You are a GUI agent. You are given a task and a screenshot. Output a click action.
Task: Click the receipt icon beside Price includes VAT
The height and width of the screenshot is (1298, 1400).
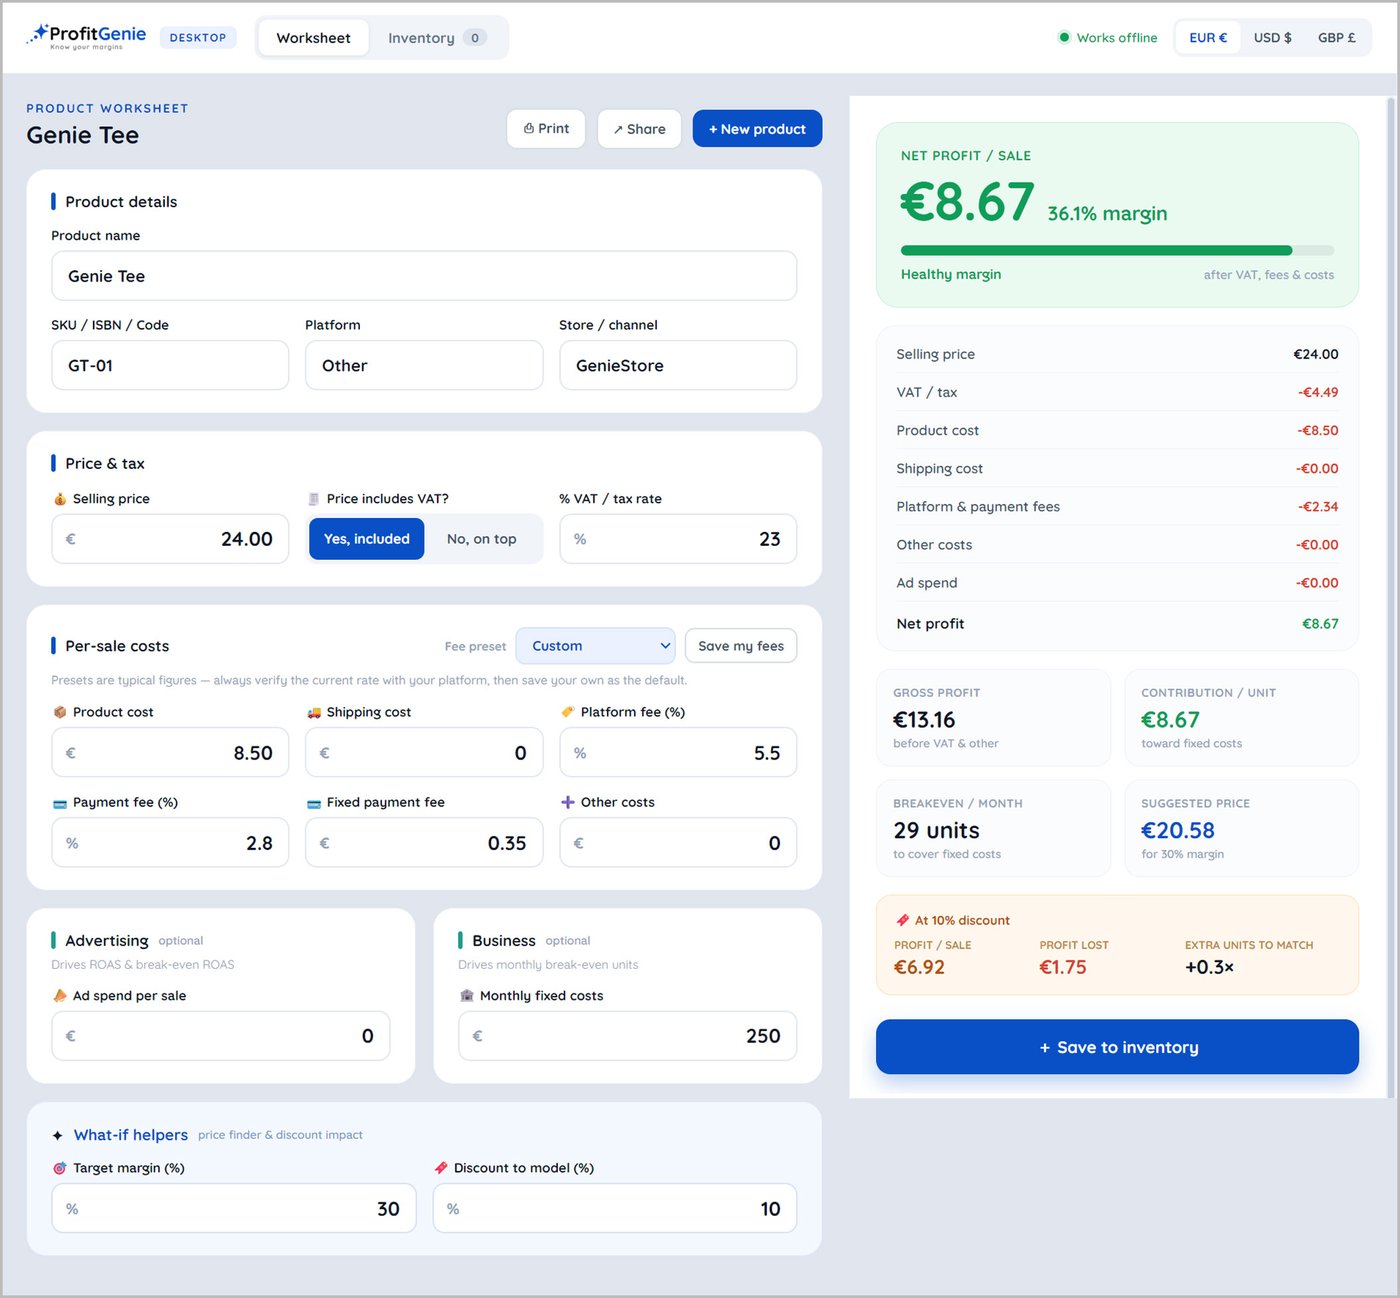click(314, 499)
